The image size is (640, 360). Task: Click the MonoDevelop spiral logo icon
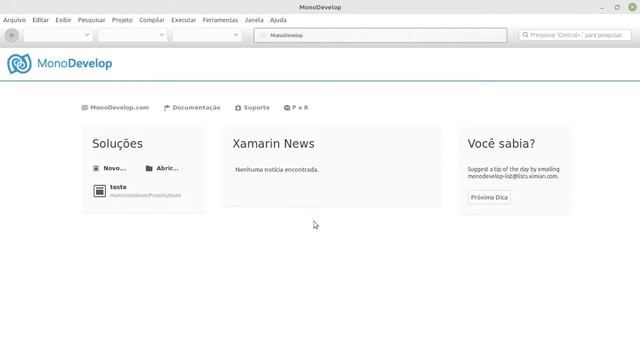19,64
